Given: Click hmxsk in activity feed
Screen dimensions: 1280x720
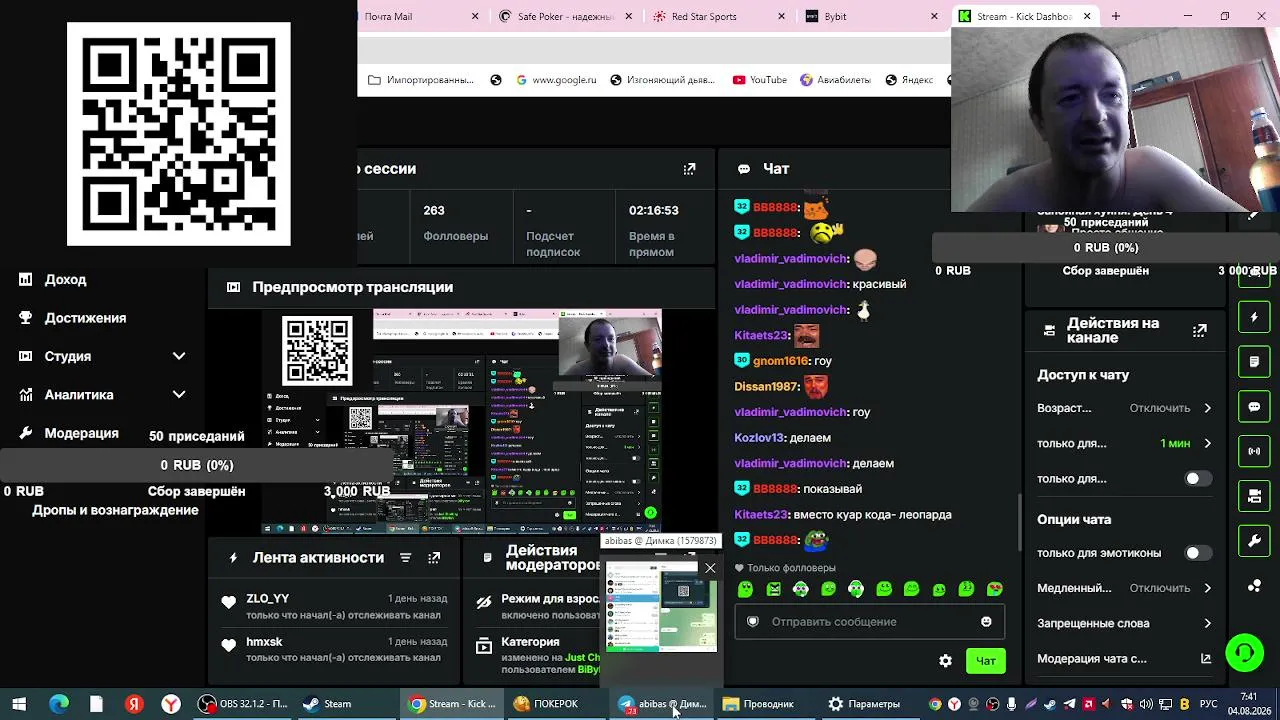Looking at the screenshot, I should pos(264,642).
